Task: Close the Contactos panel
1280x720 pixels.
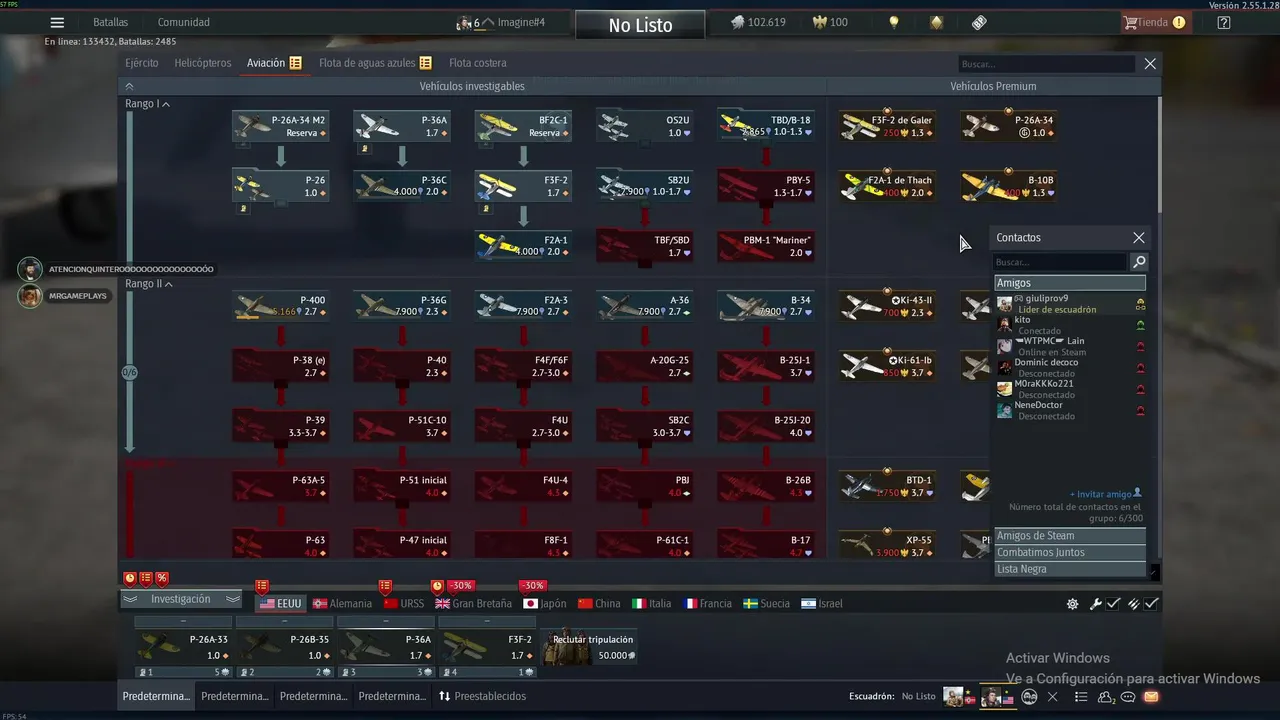Action: click(1138, 238)
